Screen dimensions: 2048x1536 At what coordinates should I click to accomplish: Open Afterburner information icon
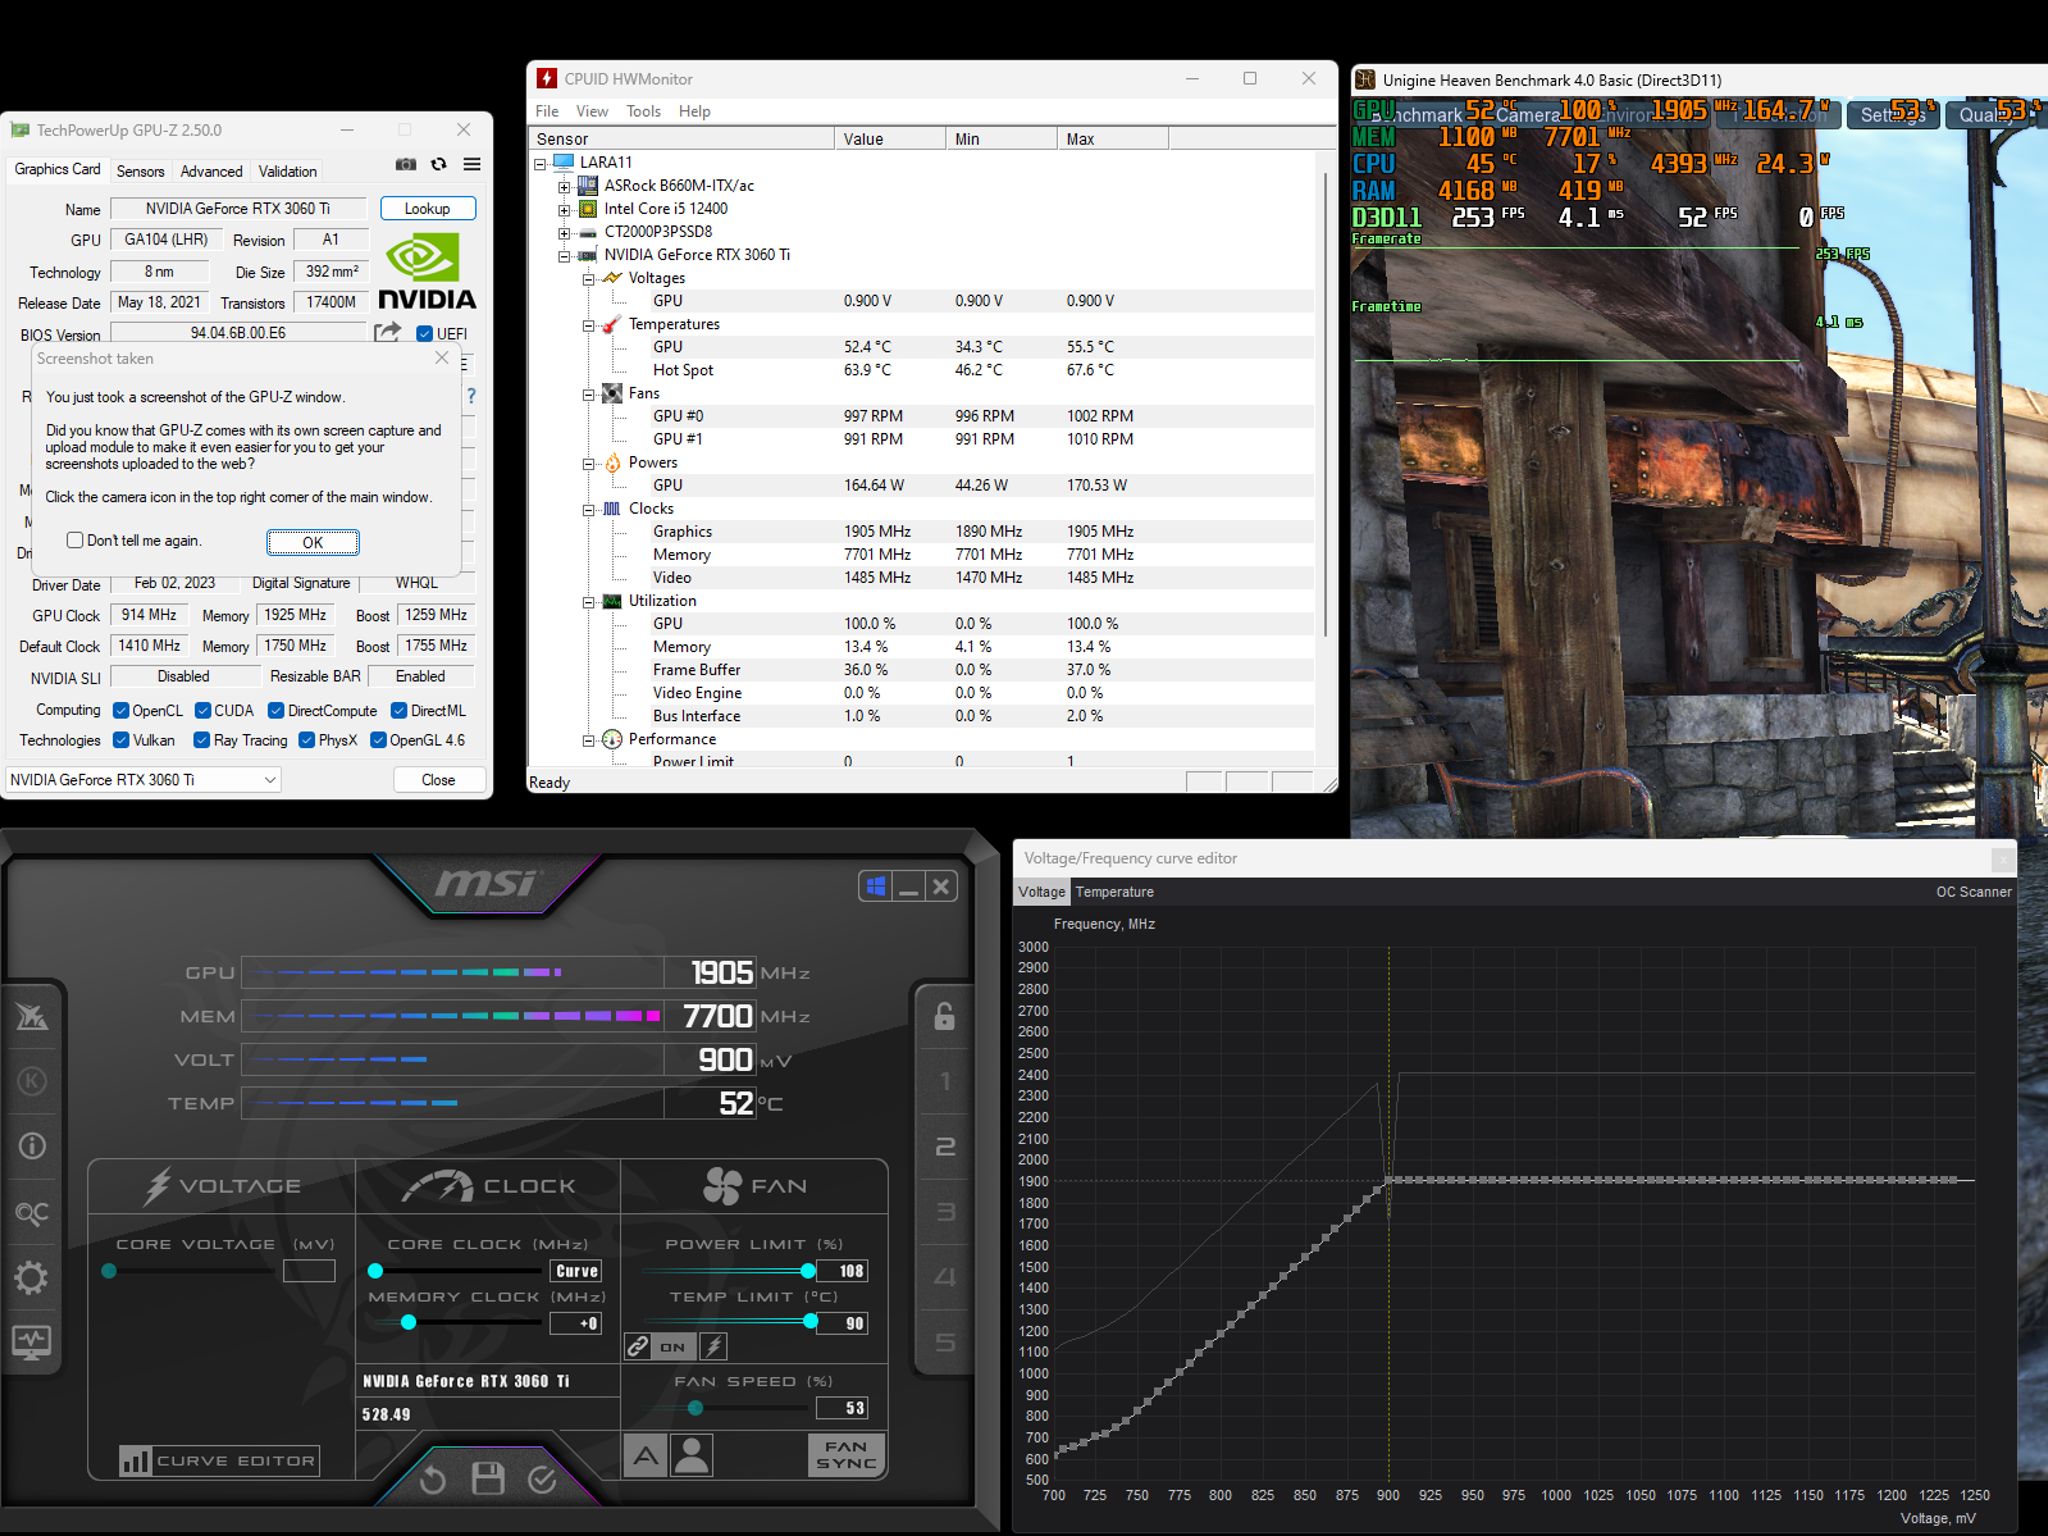pos(32,1146)
